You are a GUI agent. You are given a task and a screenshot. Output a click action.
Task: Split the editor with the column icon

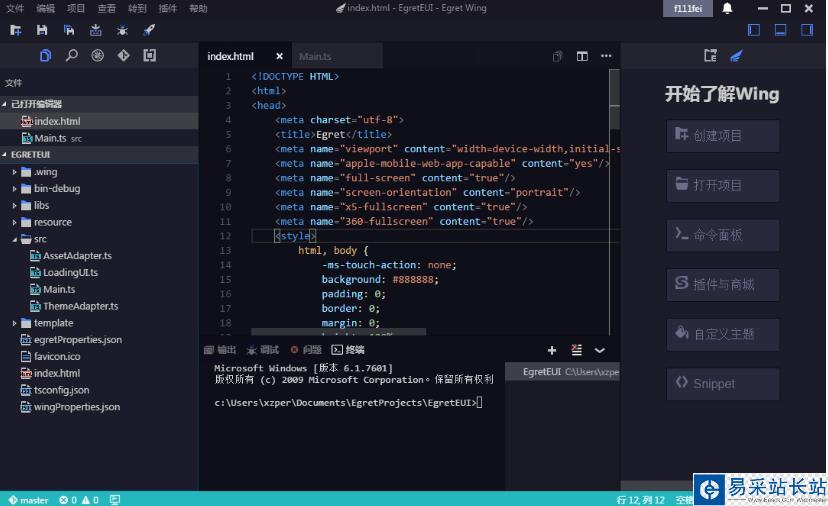pyautogui.click(x=582, y=56)
